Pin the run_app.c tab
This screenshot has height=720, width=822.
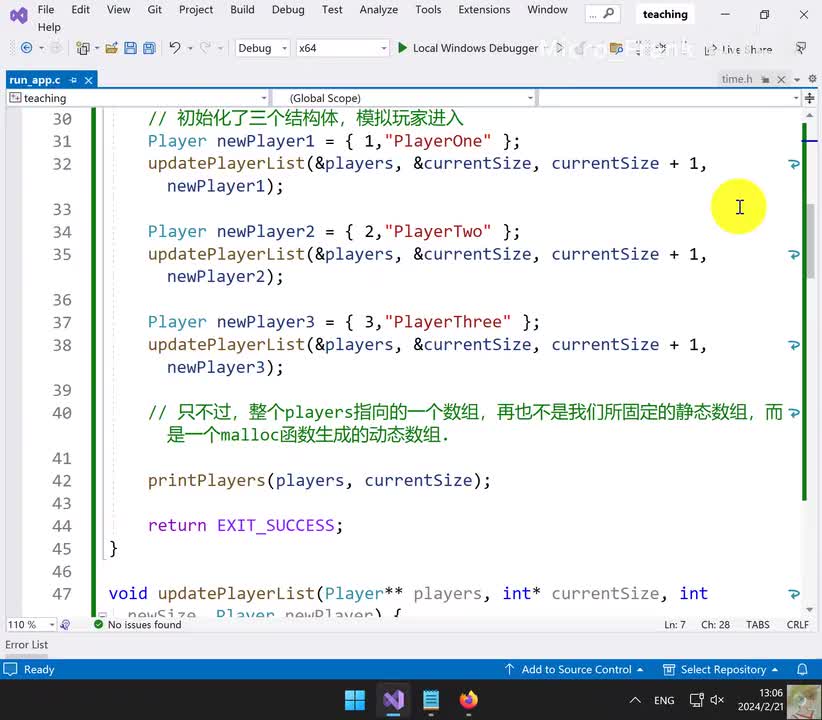click(x=73, y=80)
